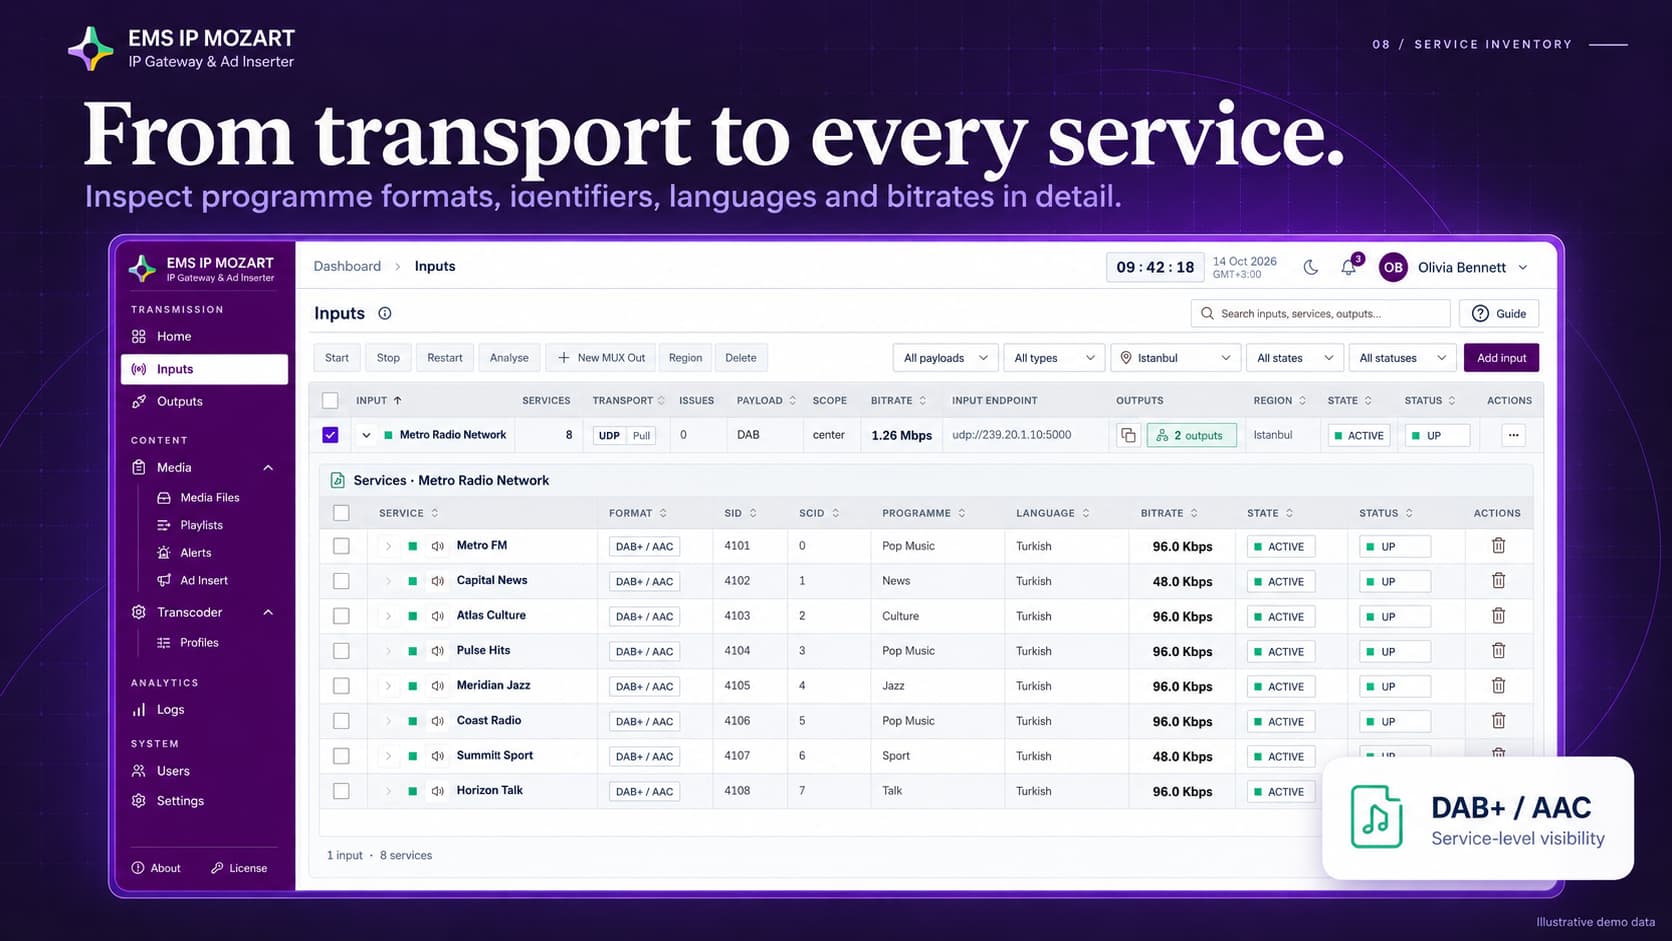Go to Home in sidebar

pyautogui.click(x=204, y=336)
